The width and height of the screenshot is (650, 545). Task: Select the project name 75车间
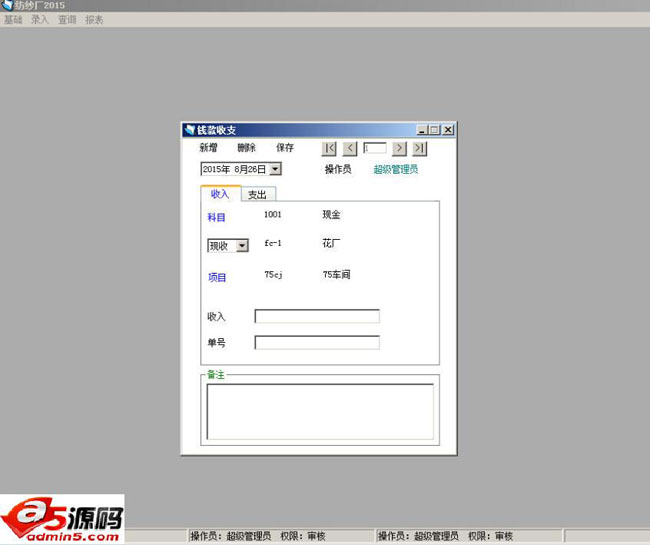coord(337,274)
